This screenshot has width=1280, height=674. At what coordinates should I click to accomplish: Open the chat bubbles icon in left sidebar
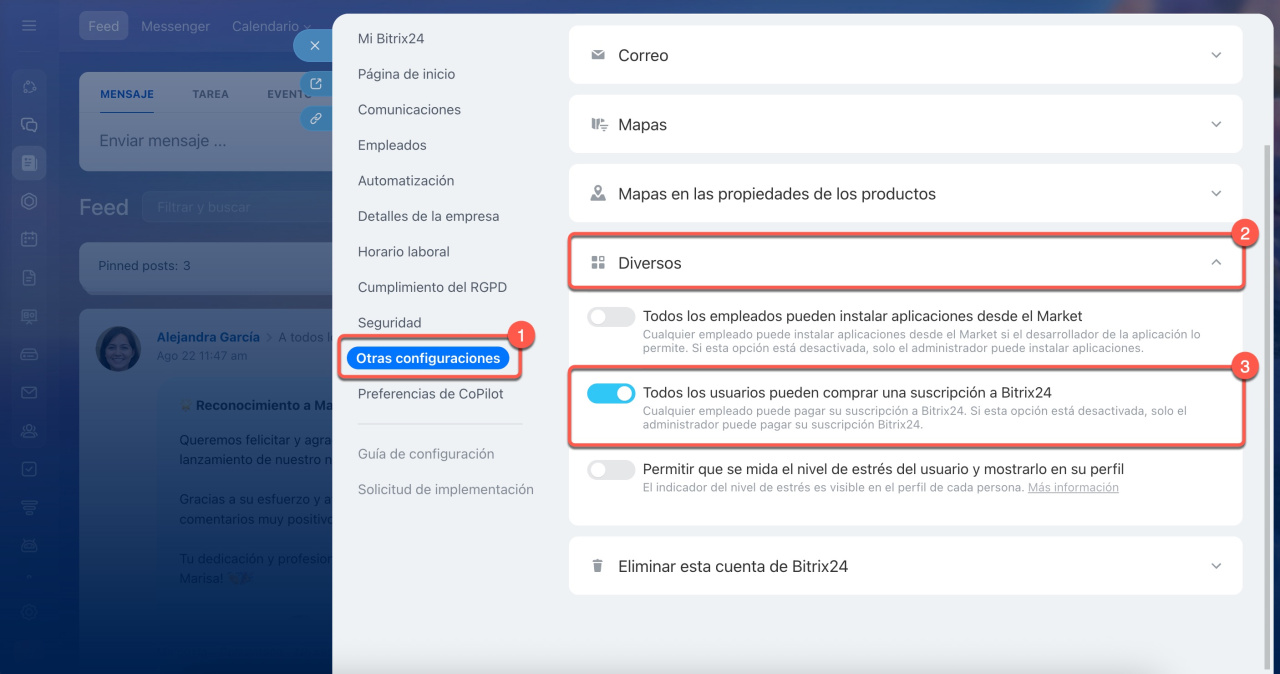coord(29,125)
